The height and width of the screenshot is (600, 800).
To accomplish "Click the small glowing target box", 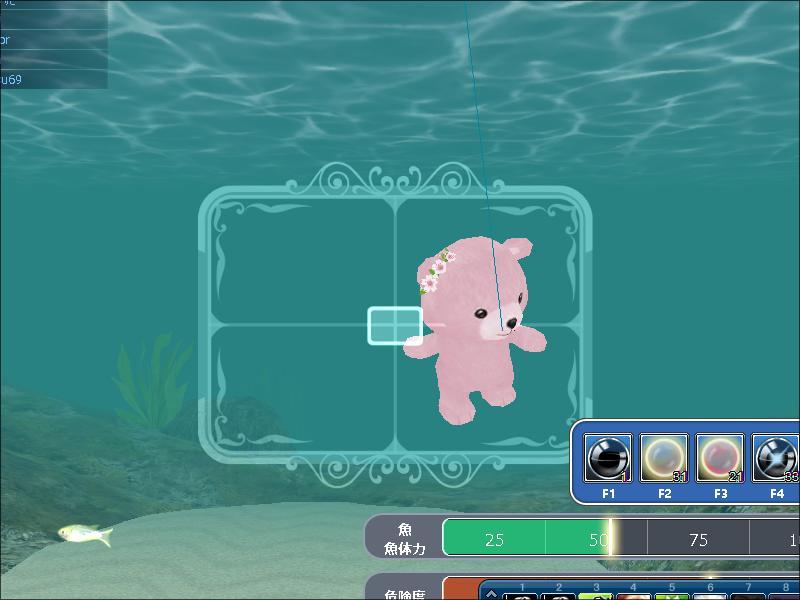I will point(395,325).
